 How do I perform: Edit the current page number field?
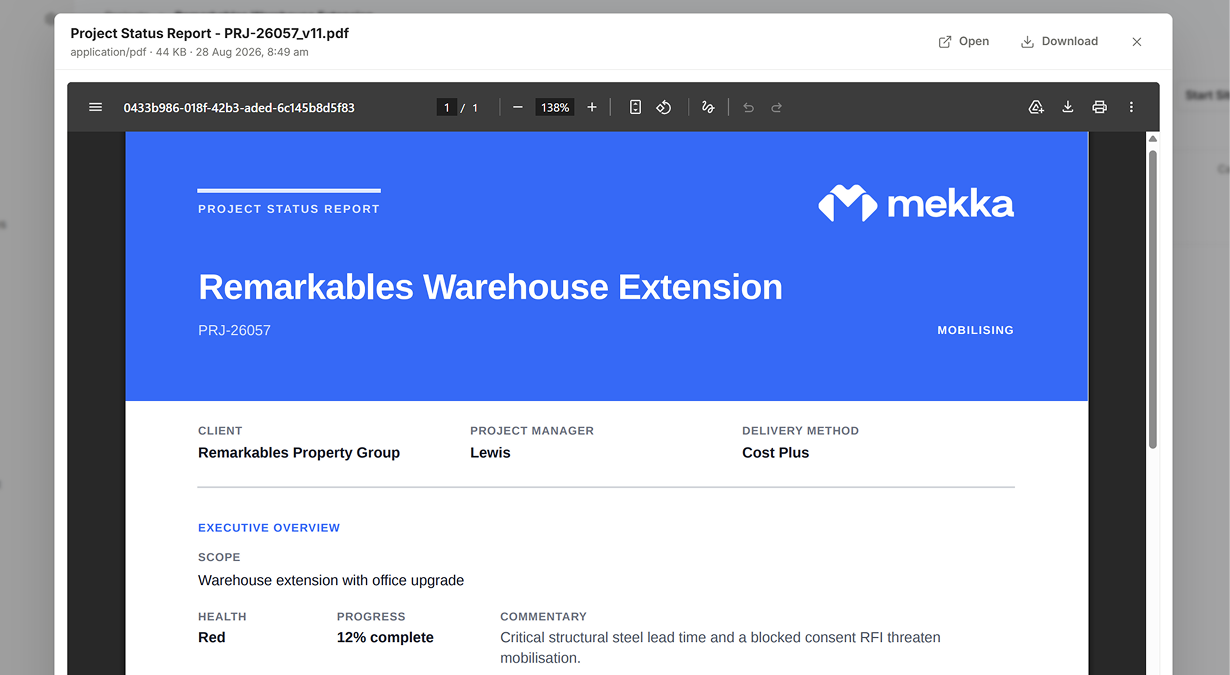[x=447, y=107]
